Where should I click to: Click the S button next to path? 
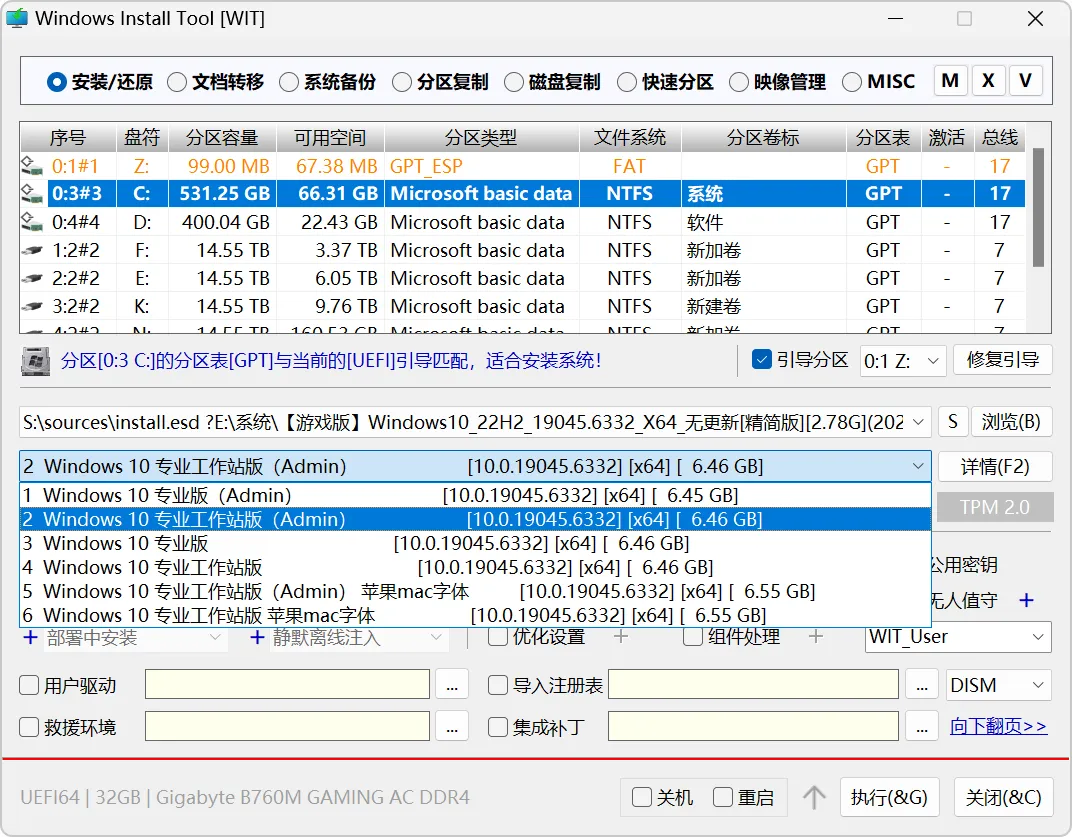[952, 422]
